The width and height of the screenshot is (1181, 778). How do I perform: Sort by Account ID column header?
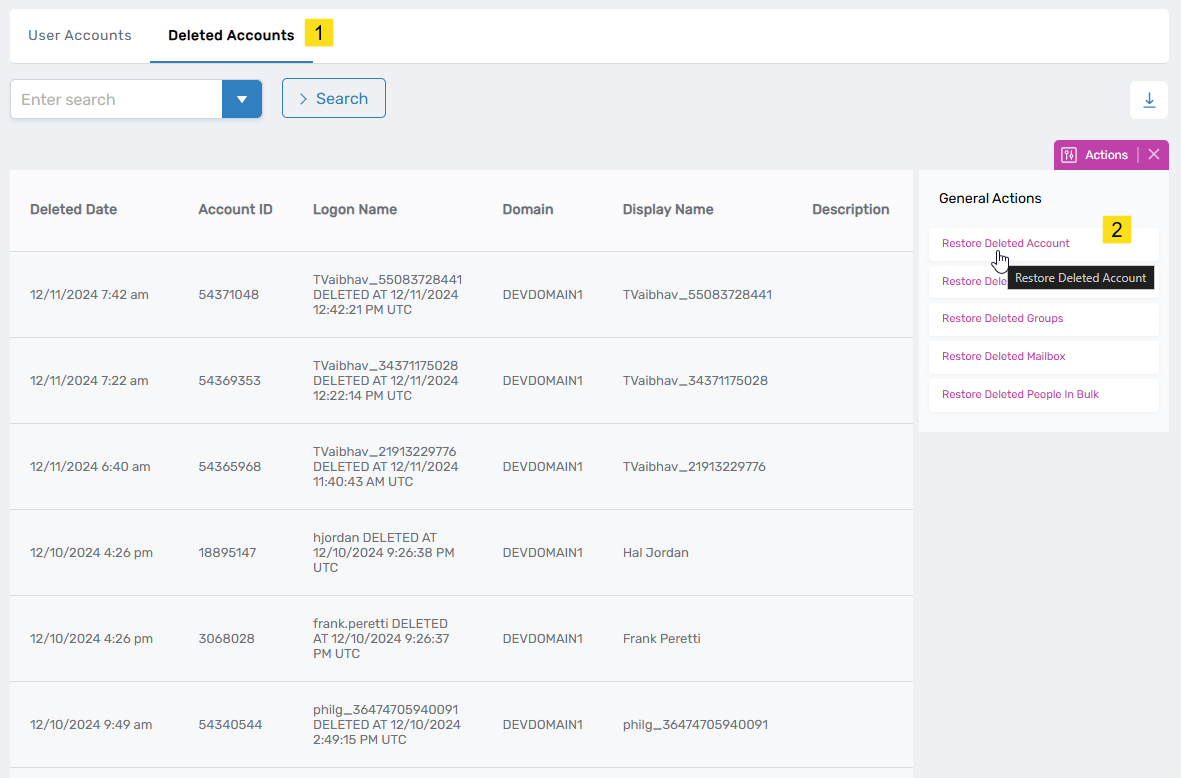coord(235,210)
